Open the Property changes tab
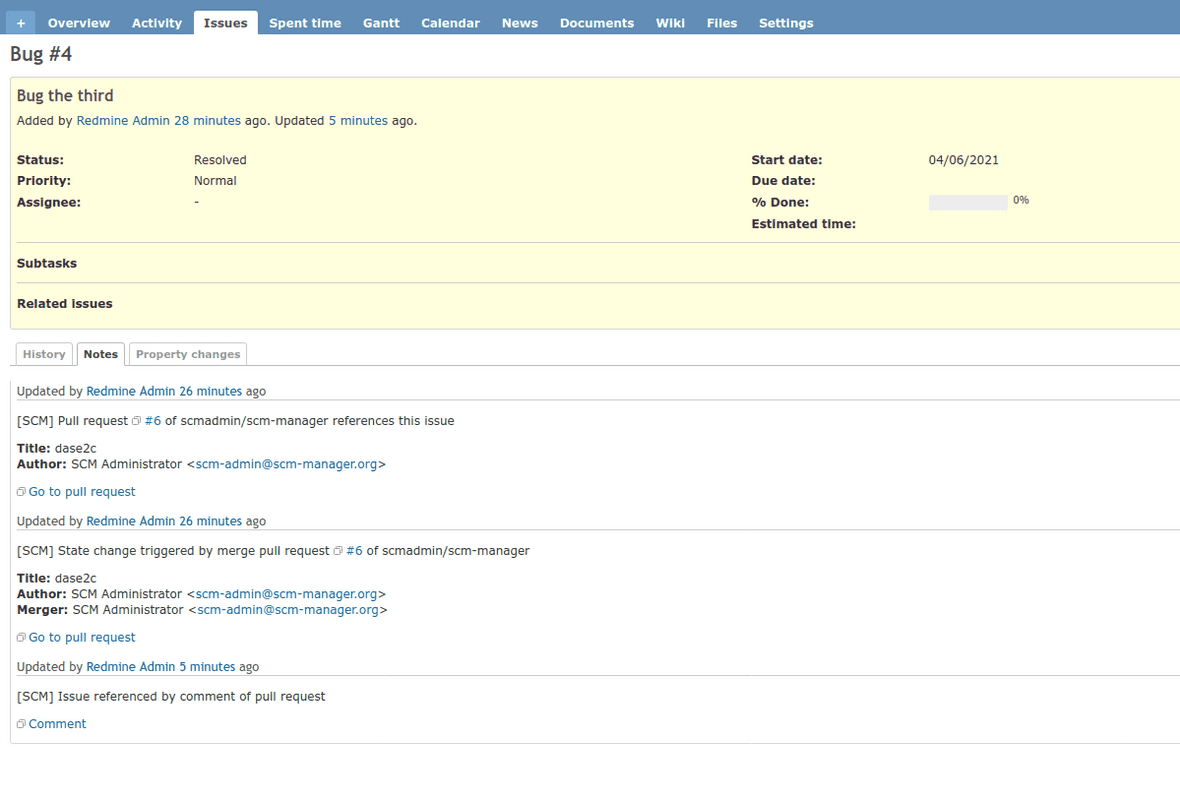 tap(187, 353)
